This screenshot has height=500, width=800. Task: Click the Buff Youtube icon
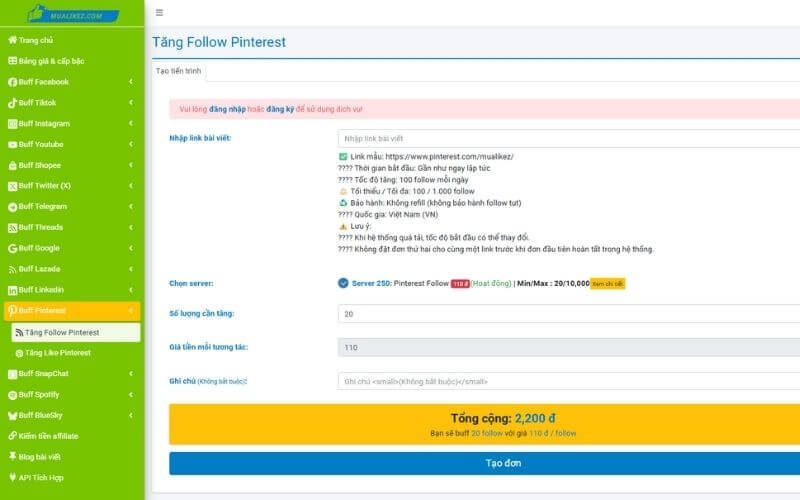click(x=12, y=144)
